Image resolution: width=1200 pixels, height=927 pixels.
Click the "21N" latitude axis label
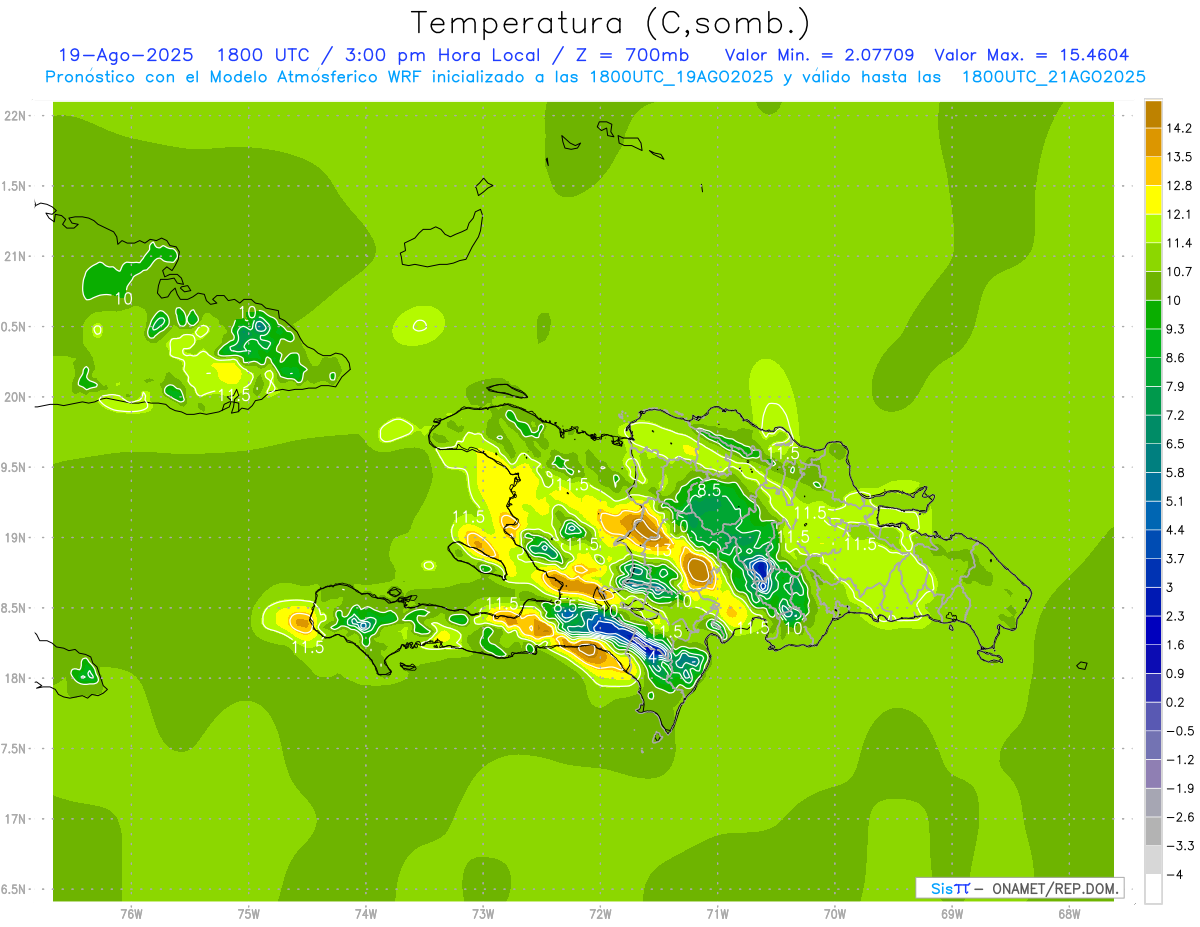pos(17,256)
